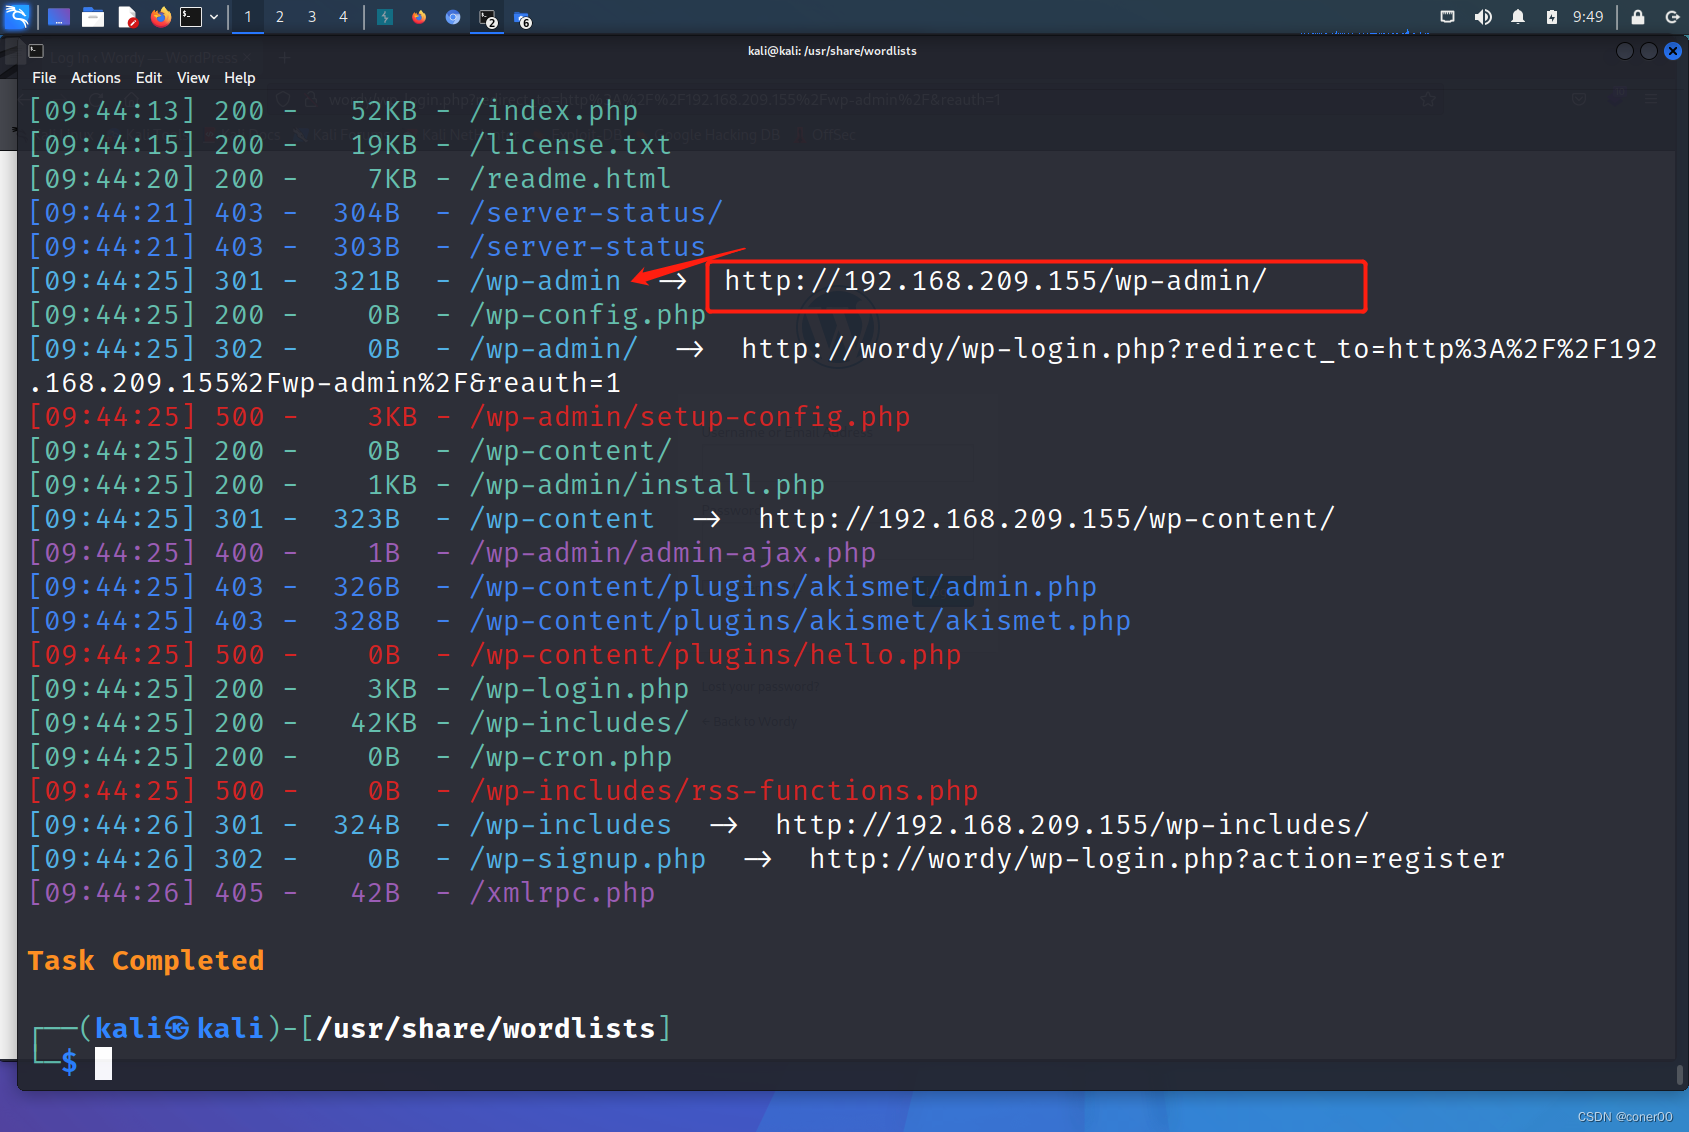
Task: Click the /wp-config.php path
Action: pos(588,315)
